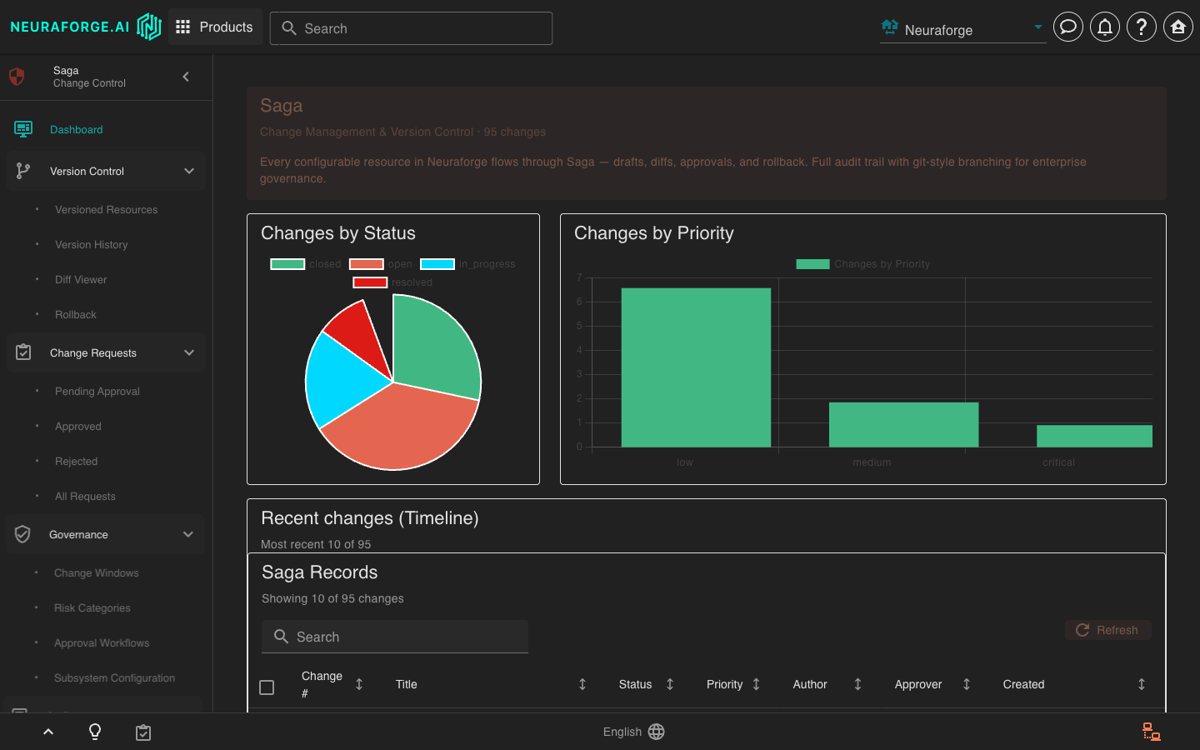The width and height of the screenshot is (1200, 750).
Task: Open the help question mark icon
Action: [1142, 27]
